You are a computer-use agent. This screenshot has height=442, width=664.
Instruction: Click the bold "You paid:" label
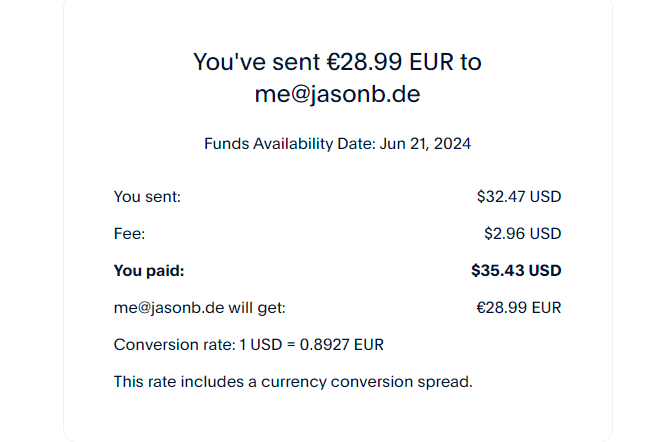point(149,271)
